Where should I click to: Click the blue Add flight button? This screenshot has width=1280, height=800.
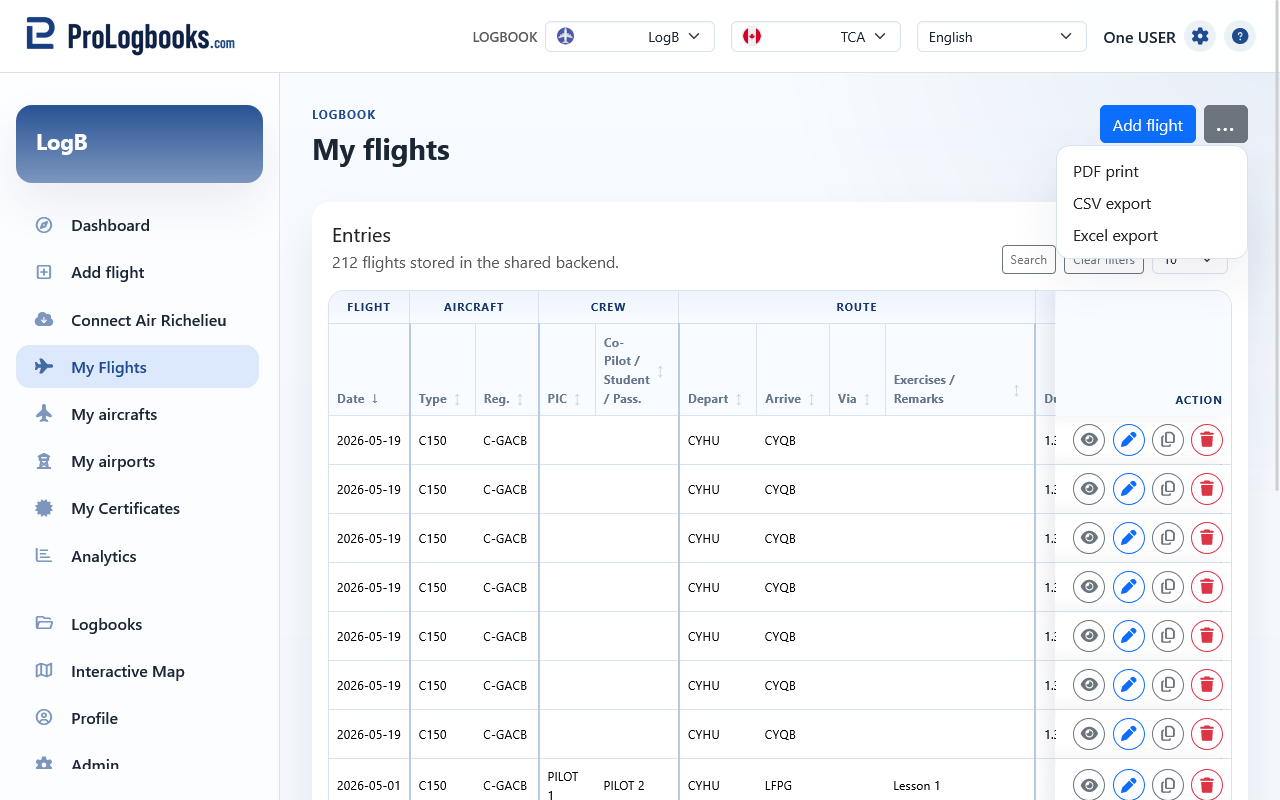click(x=1148, y=124)
